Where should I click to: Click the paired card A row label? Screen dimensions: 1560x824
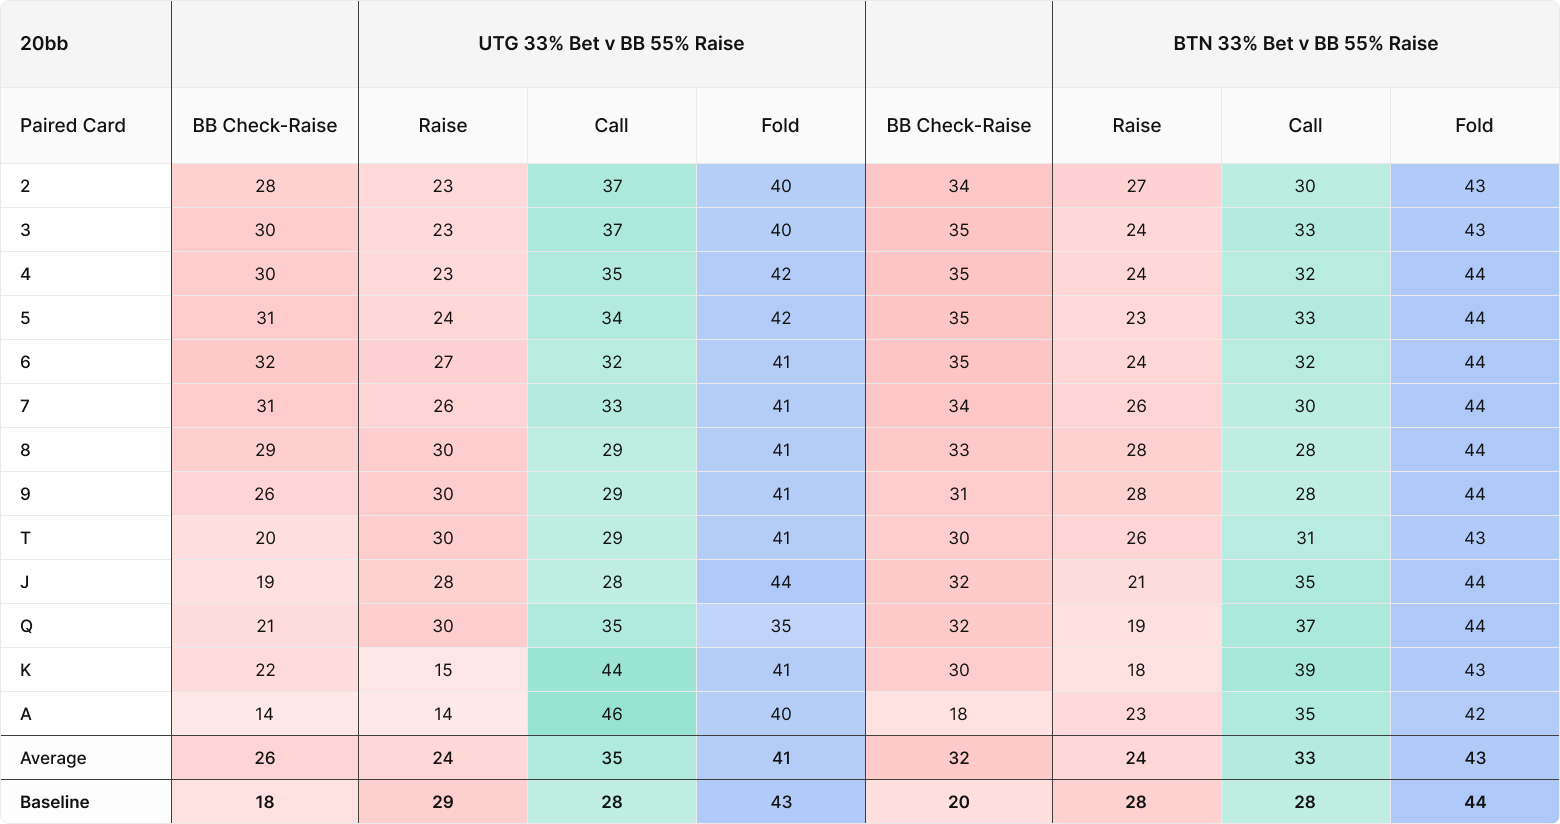tap(26, 714)
